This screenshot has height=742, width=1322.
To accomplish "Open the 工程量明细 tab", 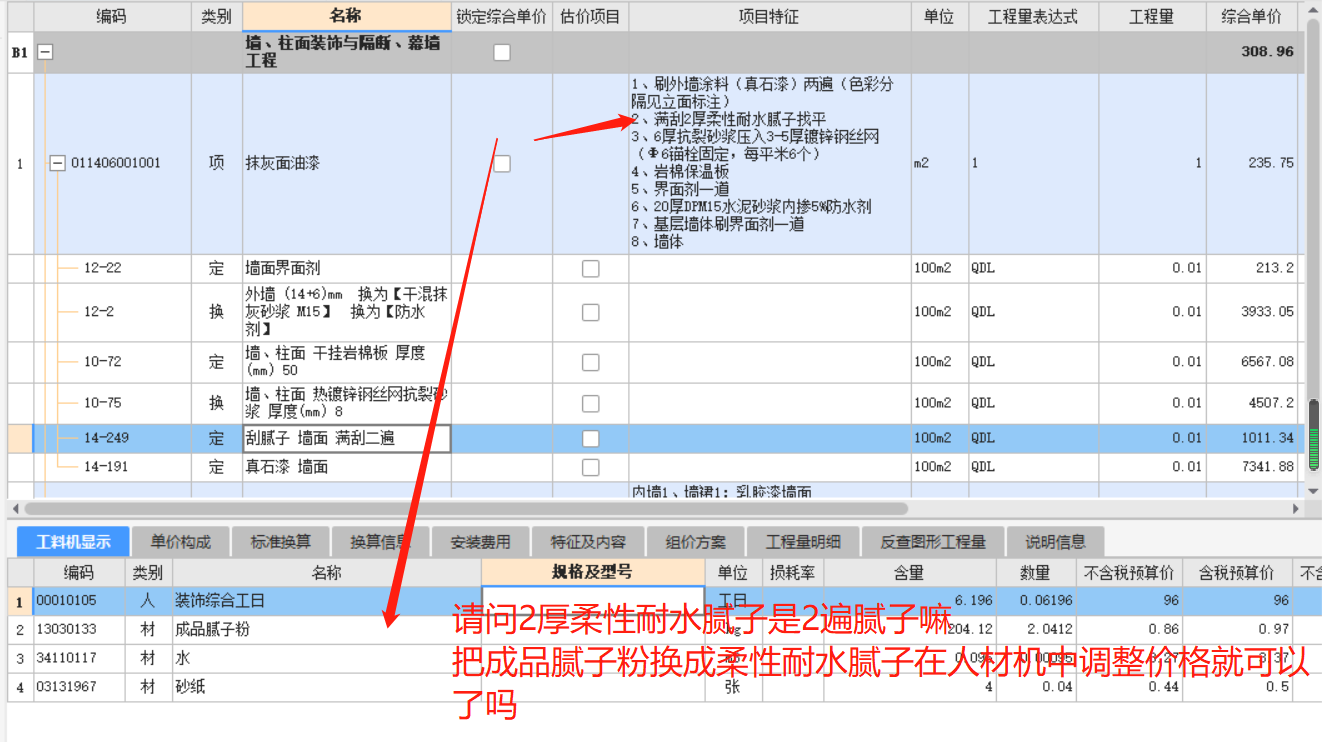I will (x=803, y=541).
